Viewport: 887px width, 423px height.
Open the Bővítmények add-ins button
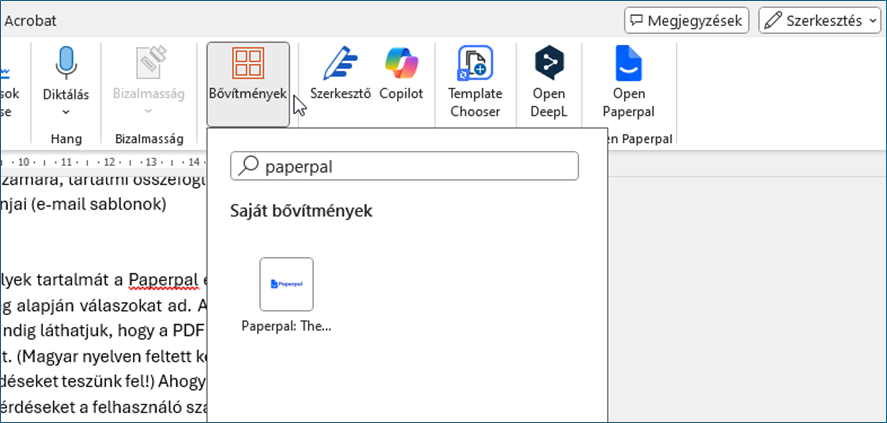[248, 84]
